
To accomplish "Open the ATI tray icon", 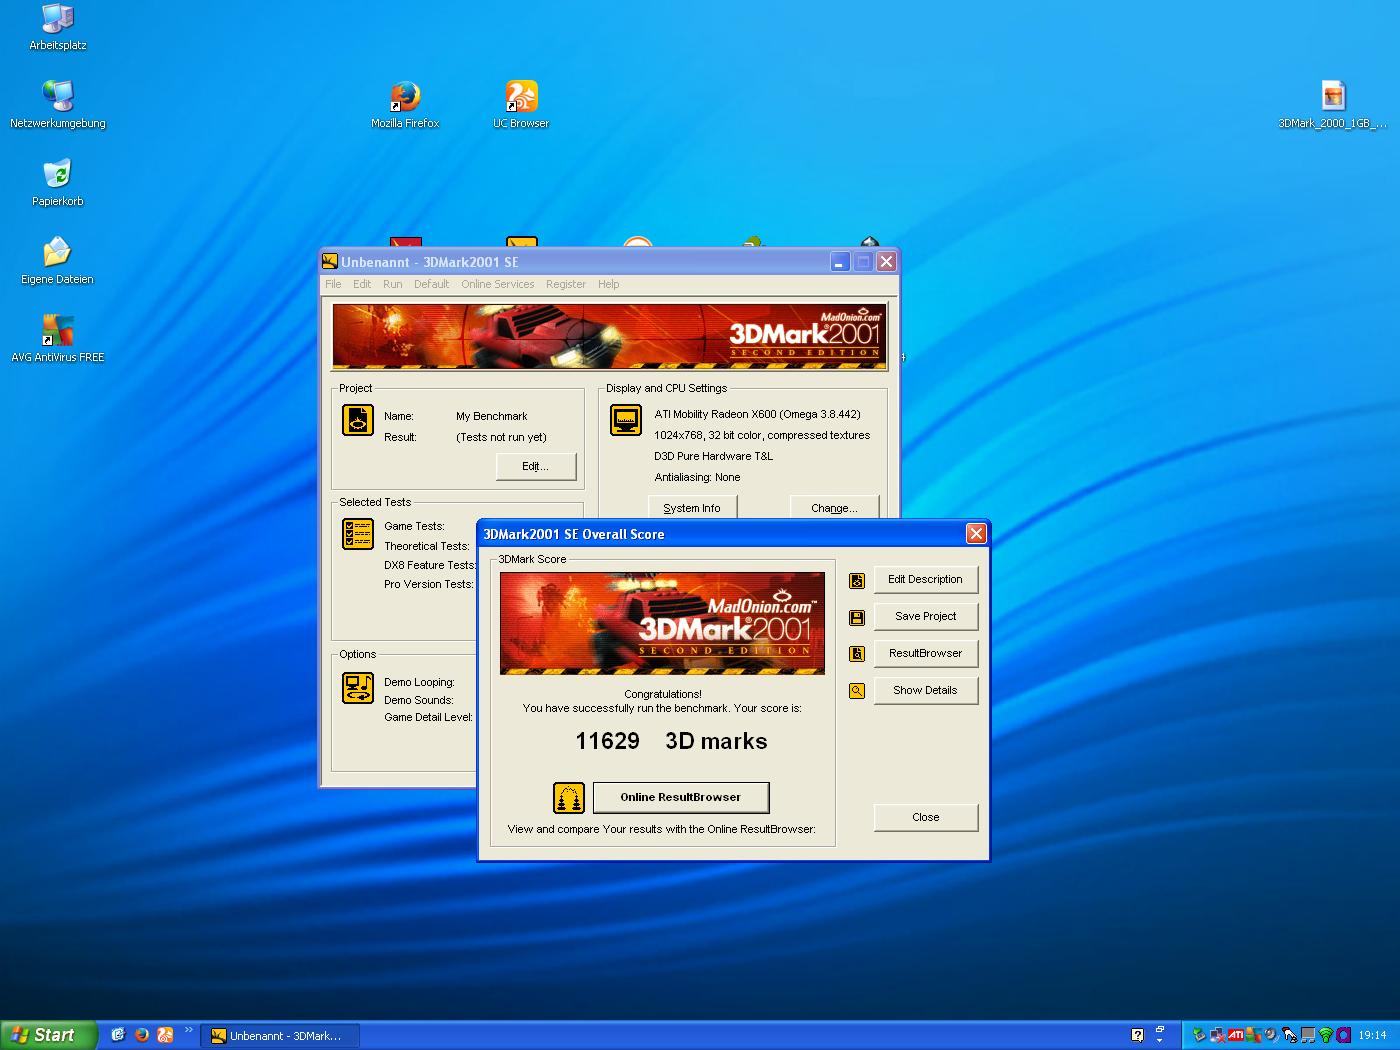I will coord(1236,1035).
